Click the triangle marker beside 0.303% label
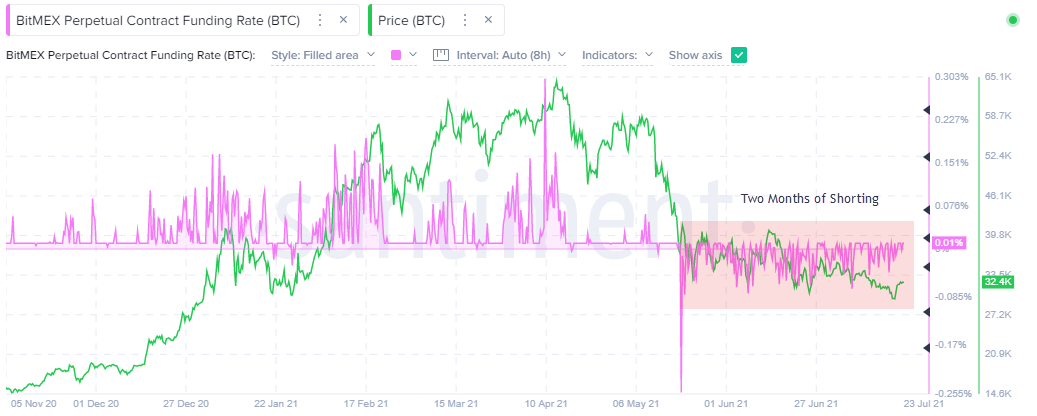Image resolution: width=1037 pixels, height=416 pixels. [x=925, y=79]
